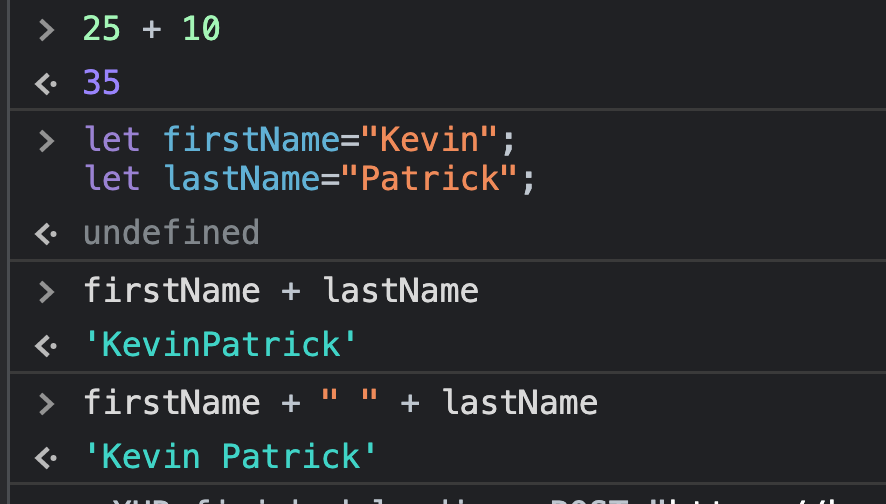
Task: Click the input chevron beside let firstName
Action: tap(46, 140)
